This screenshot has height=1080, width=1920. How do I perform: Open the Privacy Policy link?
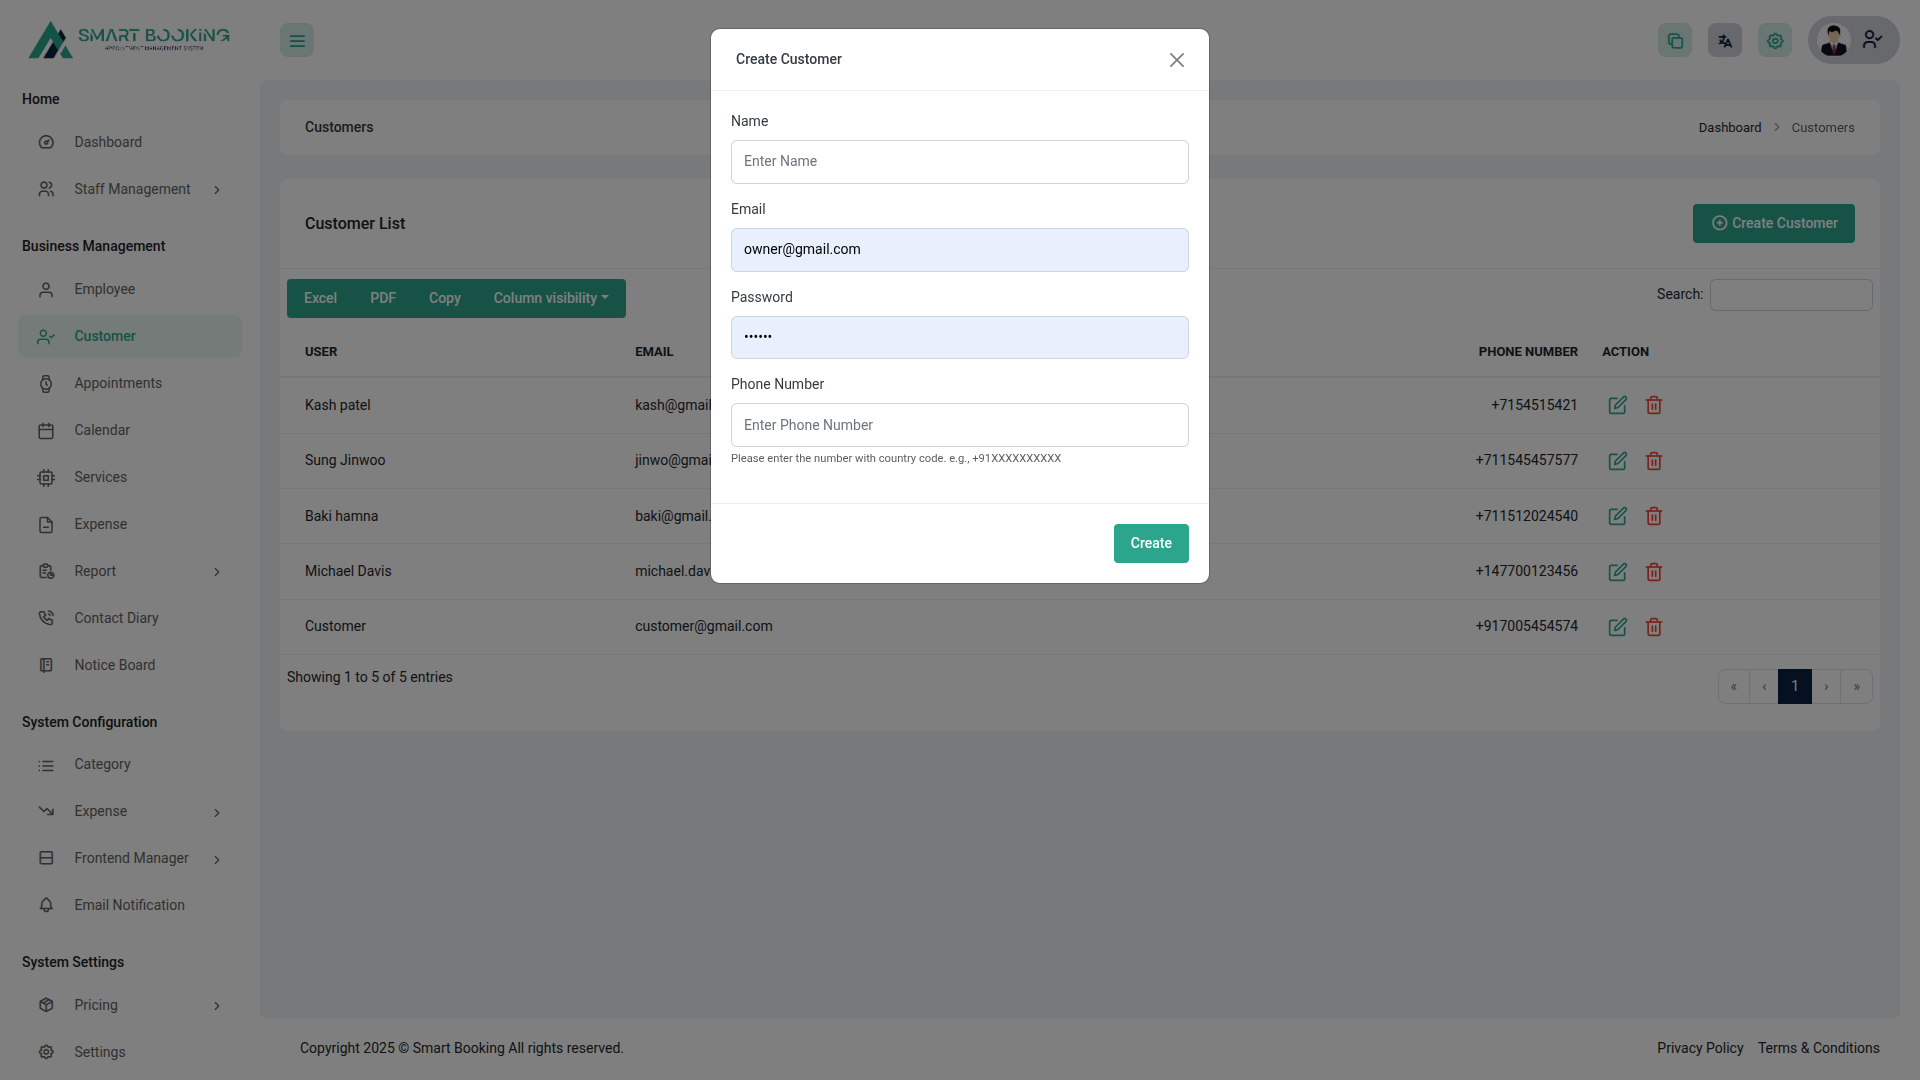coord(1699,1048)
